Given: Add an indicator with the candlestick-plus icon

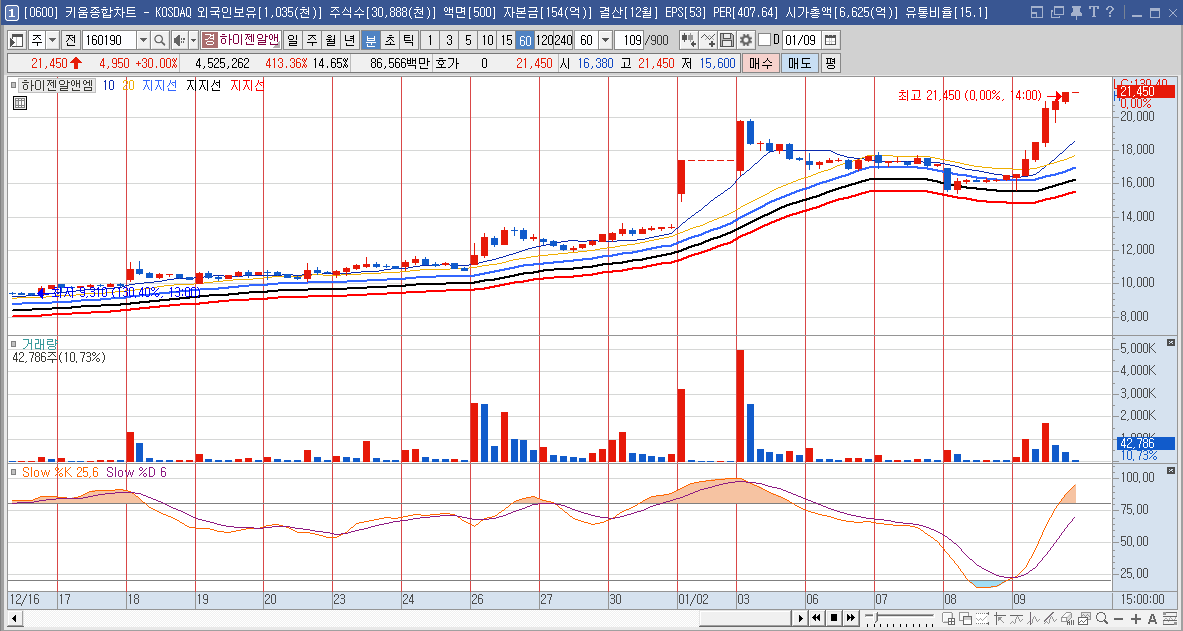Looking at the screenshot, I should click(x=688, y=40).
